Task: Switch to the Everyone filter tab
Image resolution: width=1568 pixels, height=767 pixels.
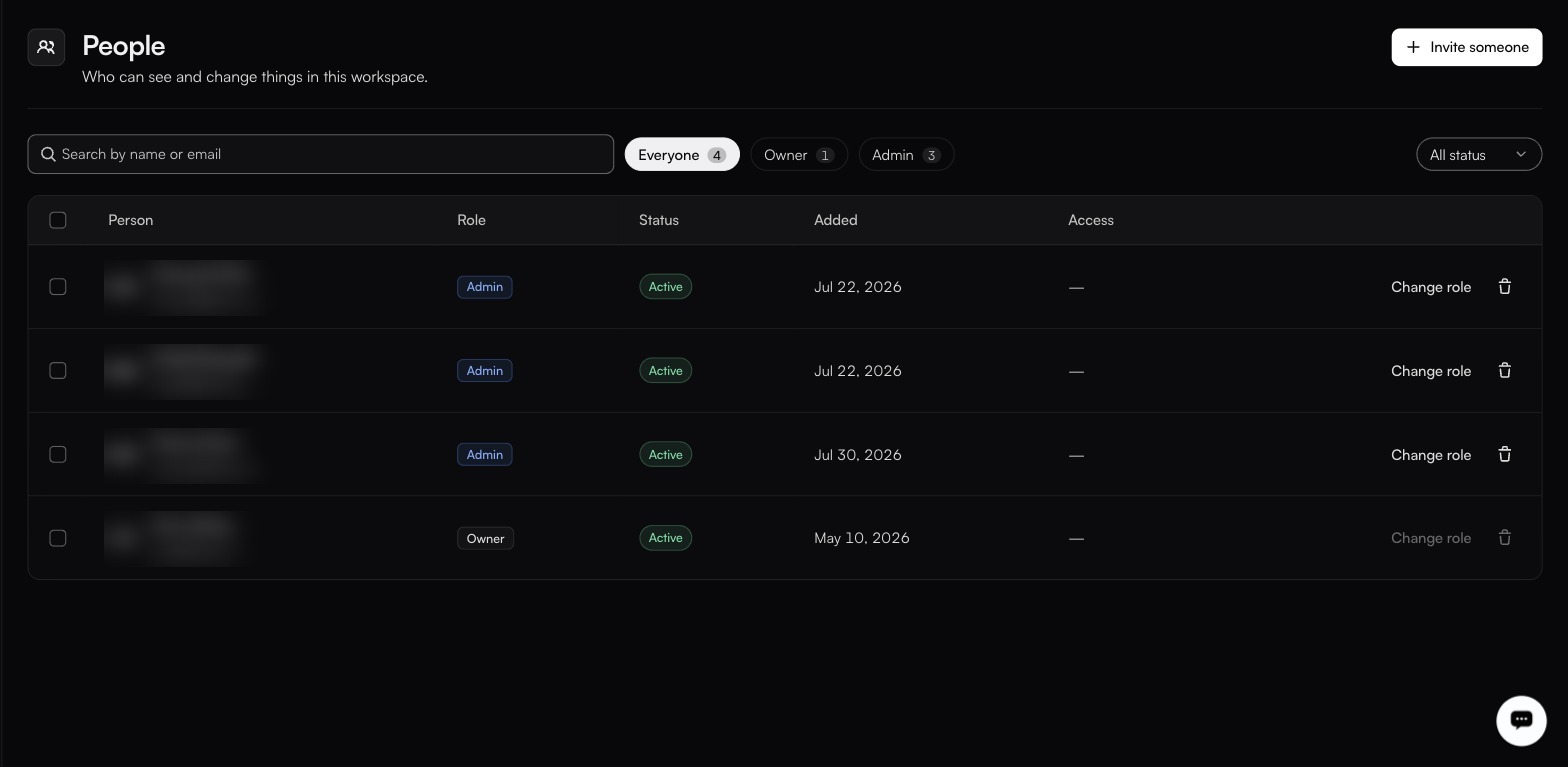Action: 682,155
